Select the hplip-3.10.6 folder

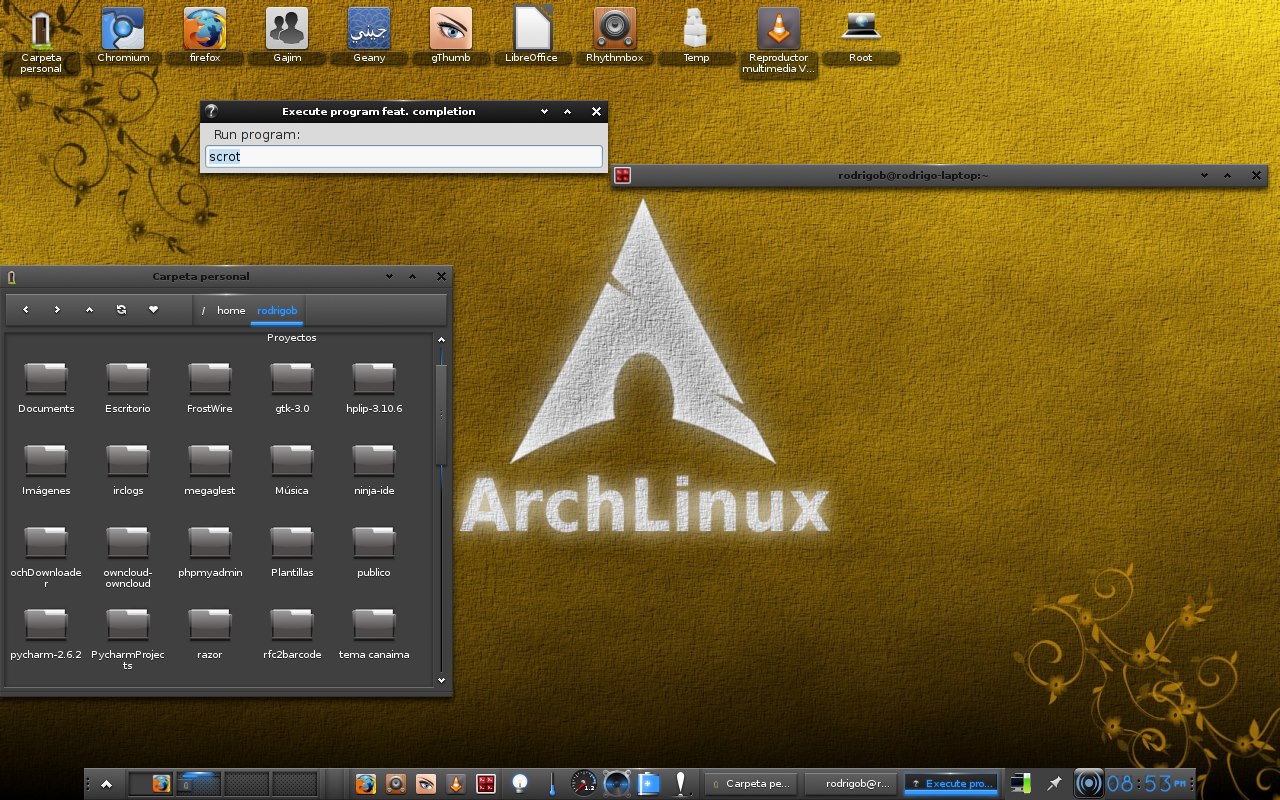click(374, 388)
